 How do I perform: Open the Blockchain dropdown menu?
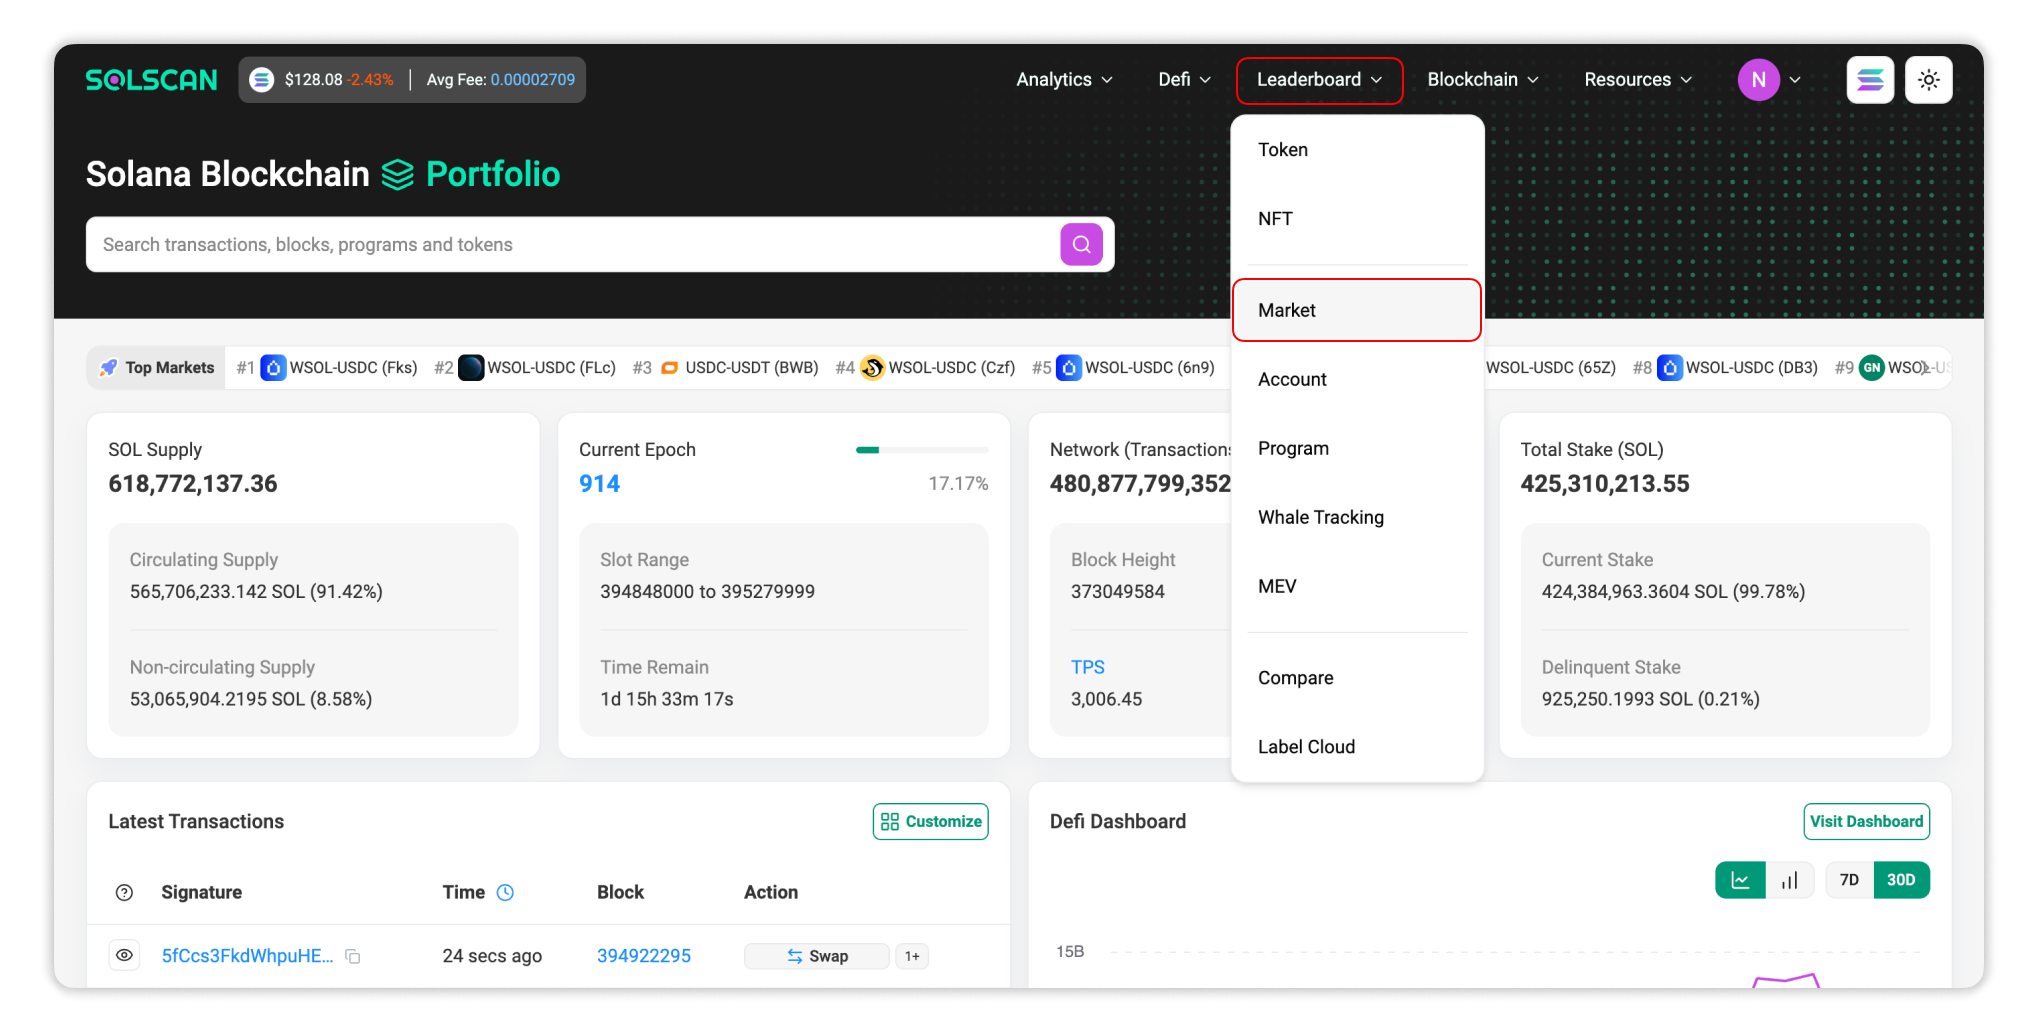[x=1482, y=79]
